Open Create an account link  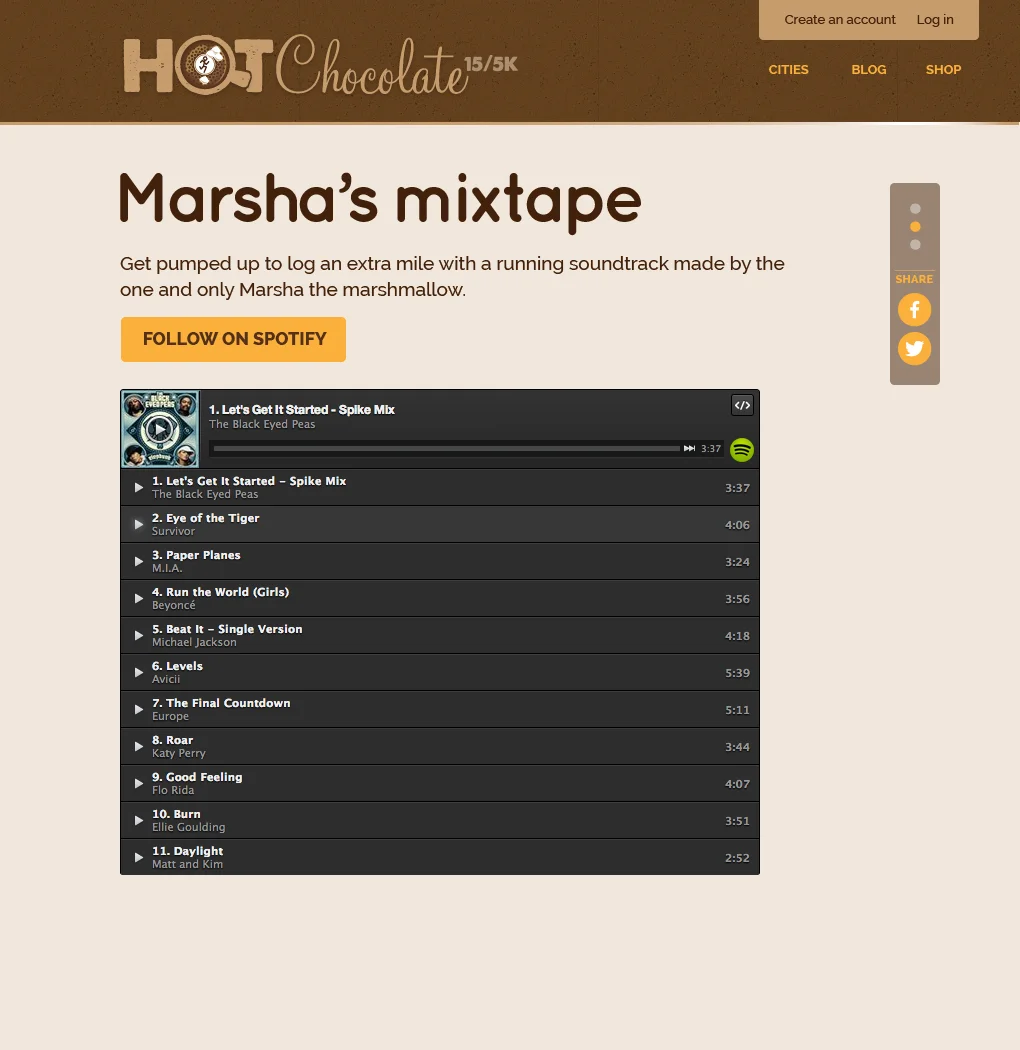click(840, 19)
